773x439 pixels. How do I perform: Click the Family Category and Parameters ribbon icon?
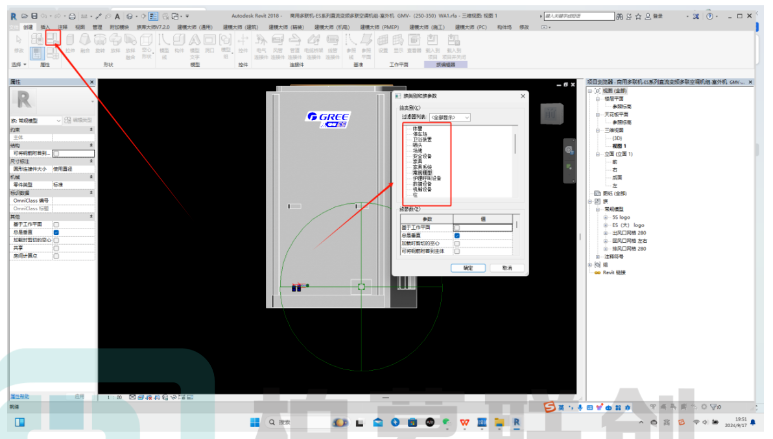(x=52, y=37)
